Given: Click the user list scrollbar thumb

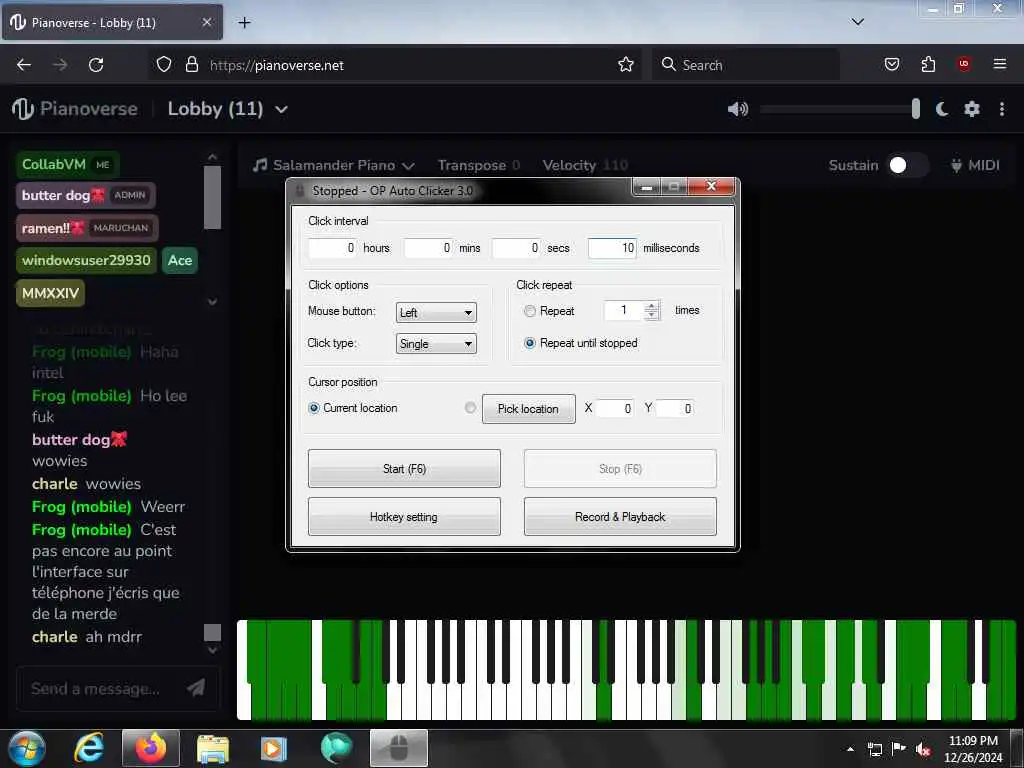Looking at the screenshot, I should [x=212, y=197].
